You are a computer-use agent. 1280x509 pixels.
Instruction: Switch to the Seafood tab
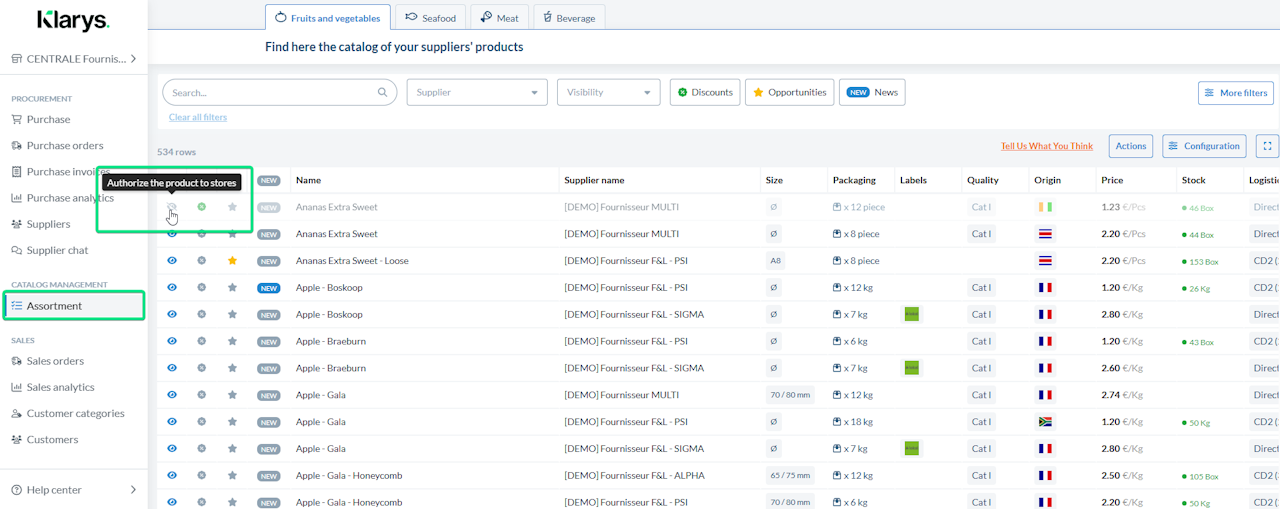coord(431,18)
